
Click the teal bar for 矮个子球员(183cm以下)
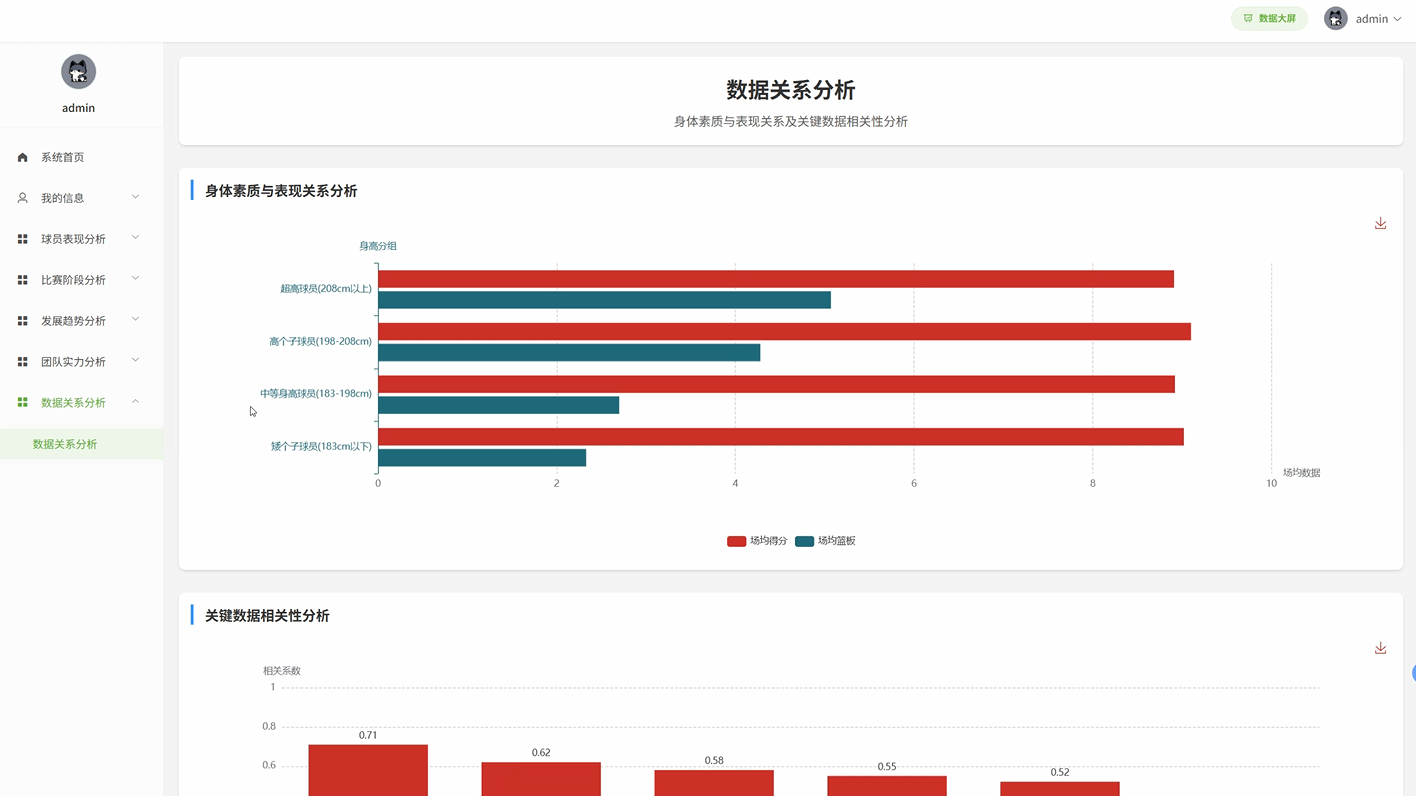tap(482, 458)
